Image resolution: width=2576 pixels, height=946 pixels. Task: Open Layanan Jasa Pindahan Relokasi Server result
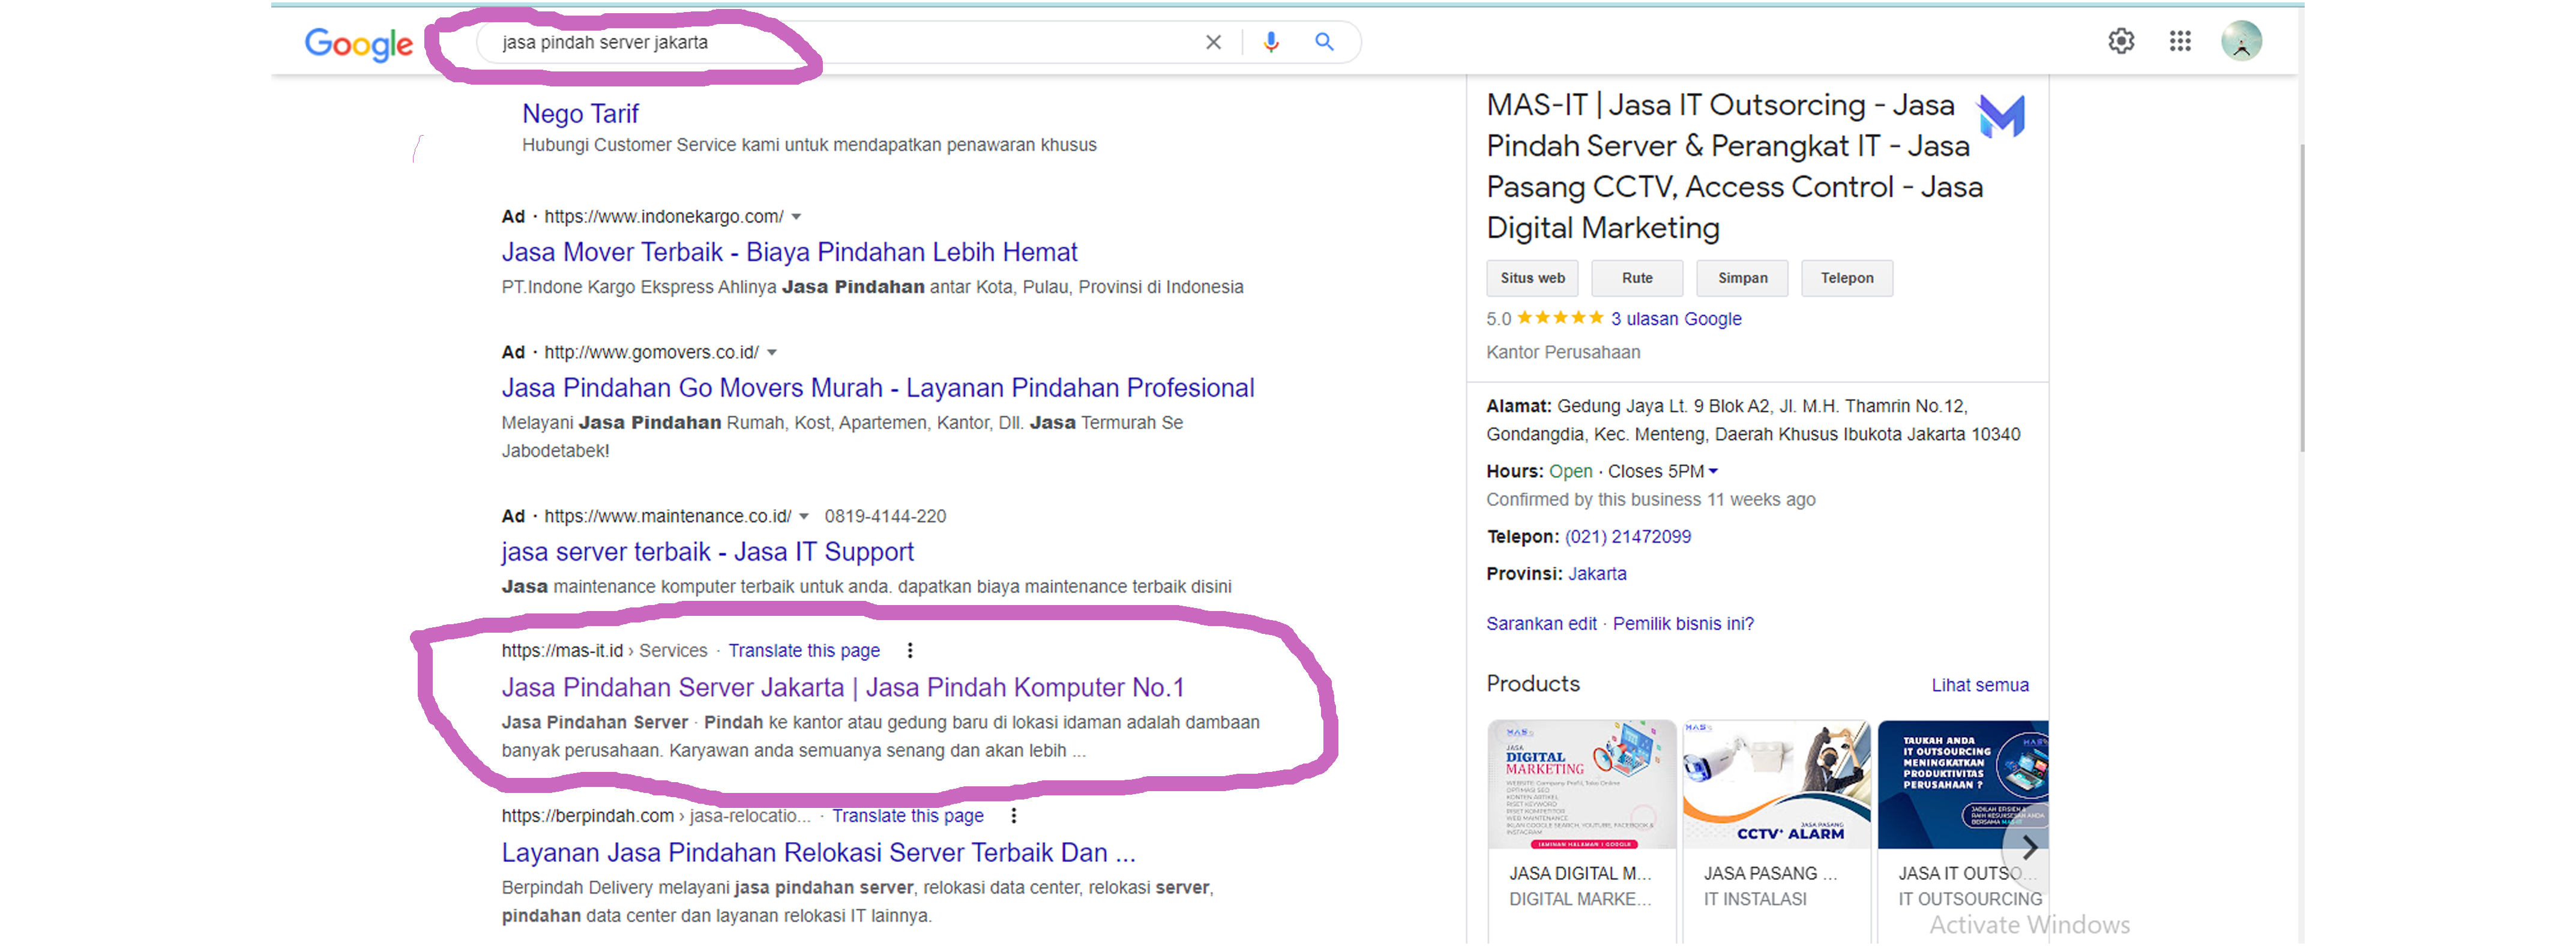point(819,853)
